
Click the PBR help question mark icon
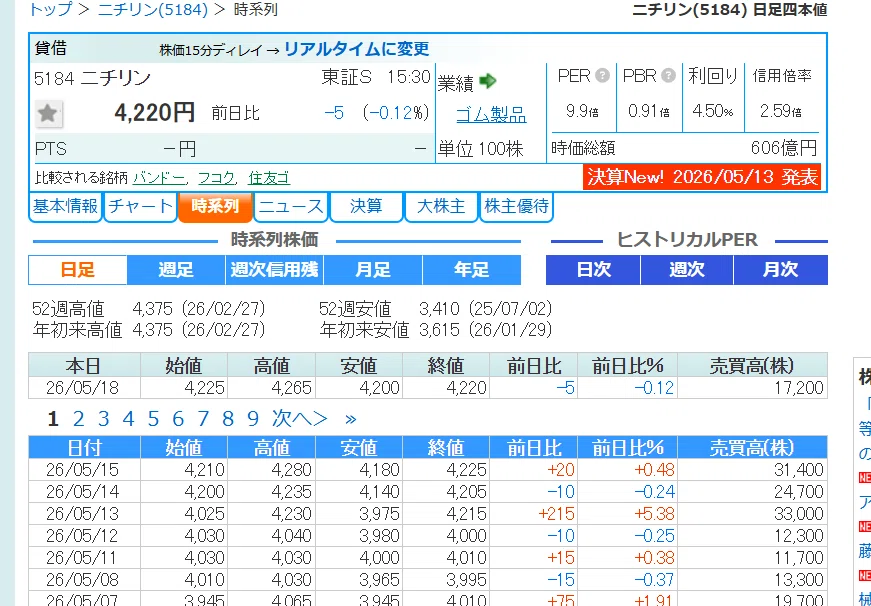pos(668,75)
